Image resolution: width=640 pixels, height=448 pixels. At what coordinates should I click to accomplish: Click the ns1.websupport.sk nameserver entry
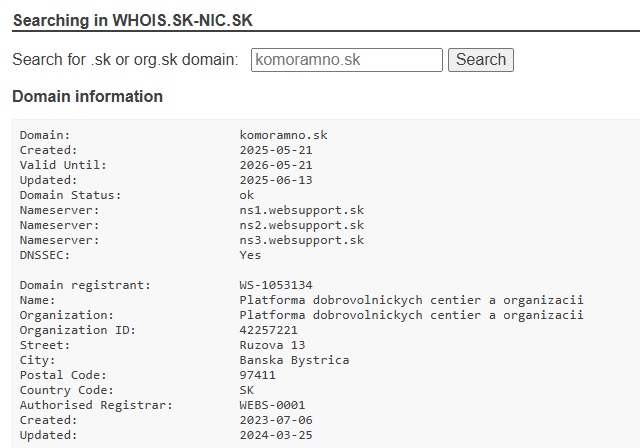click(302, 210)
